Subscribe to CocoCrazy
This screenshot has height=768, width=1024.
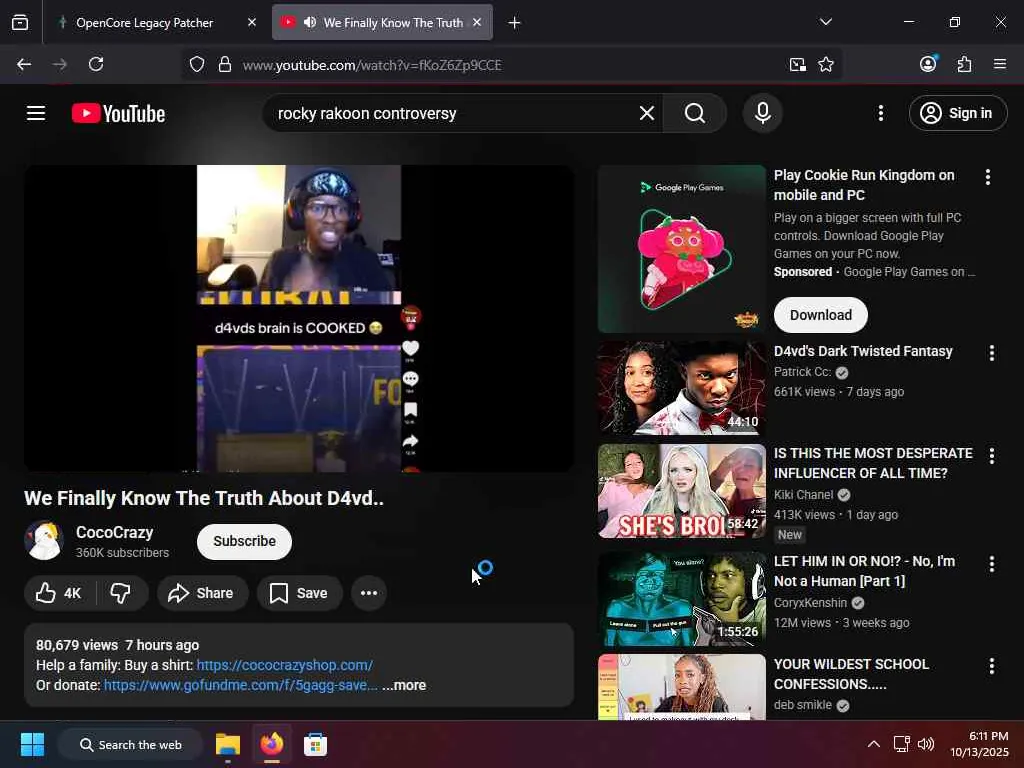pos(244,541)
